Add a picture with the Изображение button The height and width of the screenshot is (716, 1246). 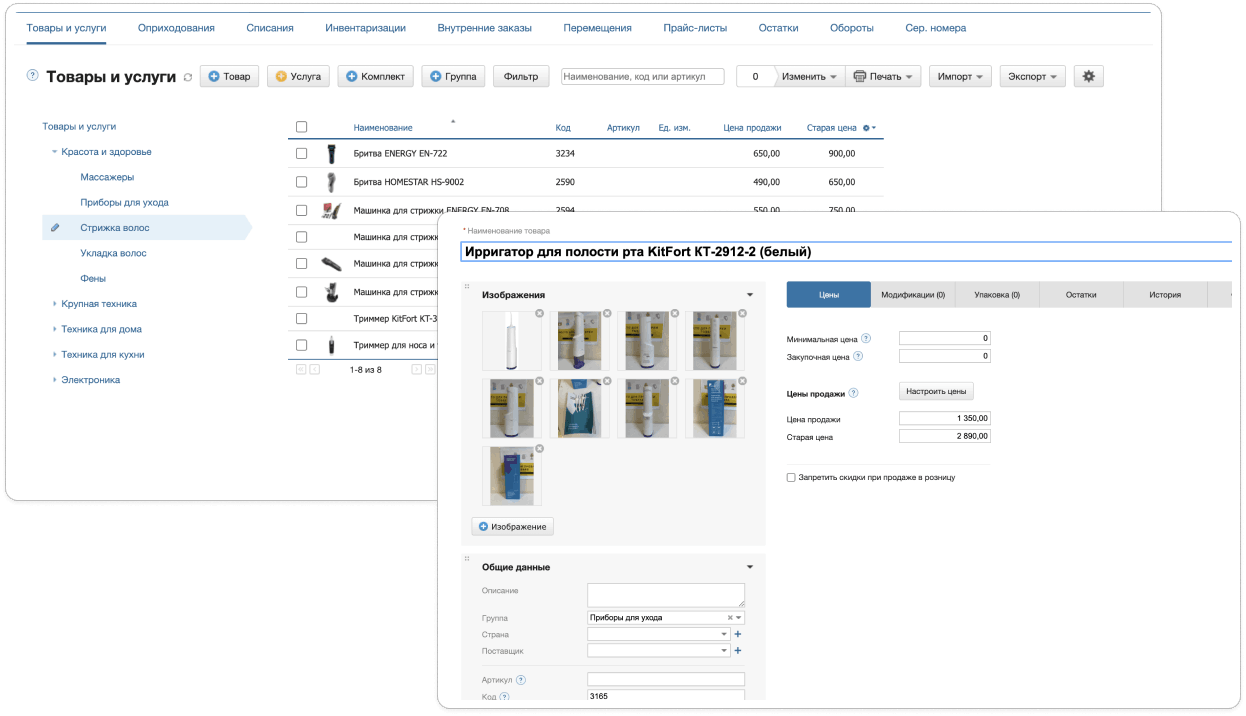512,526
